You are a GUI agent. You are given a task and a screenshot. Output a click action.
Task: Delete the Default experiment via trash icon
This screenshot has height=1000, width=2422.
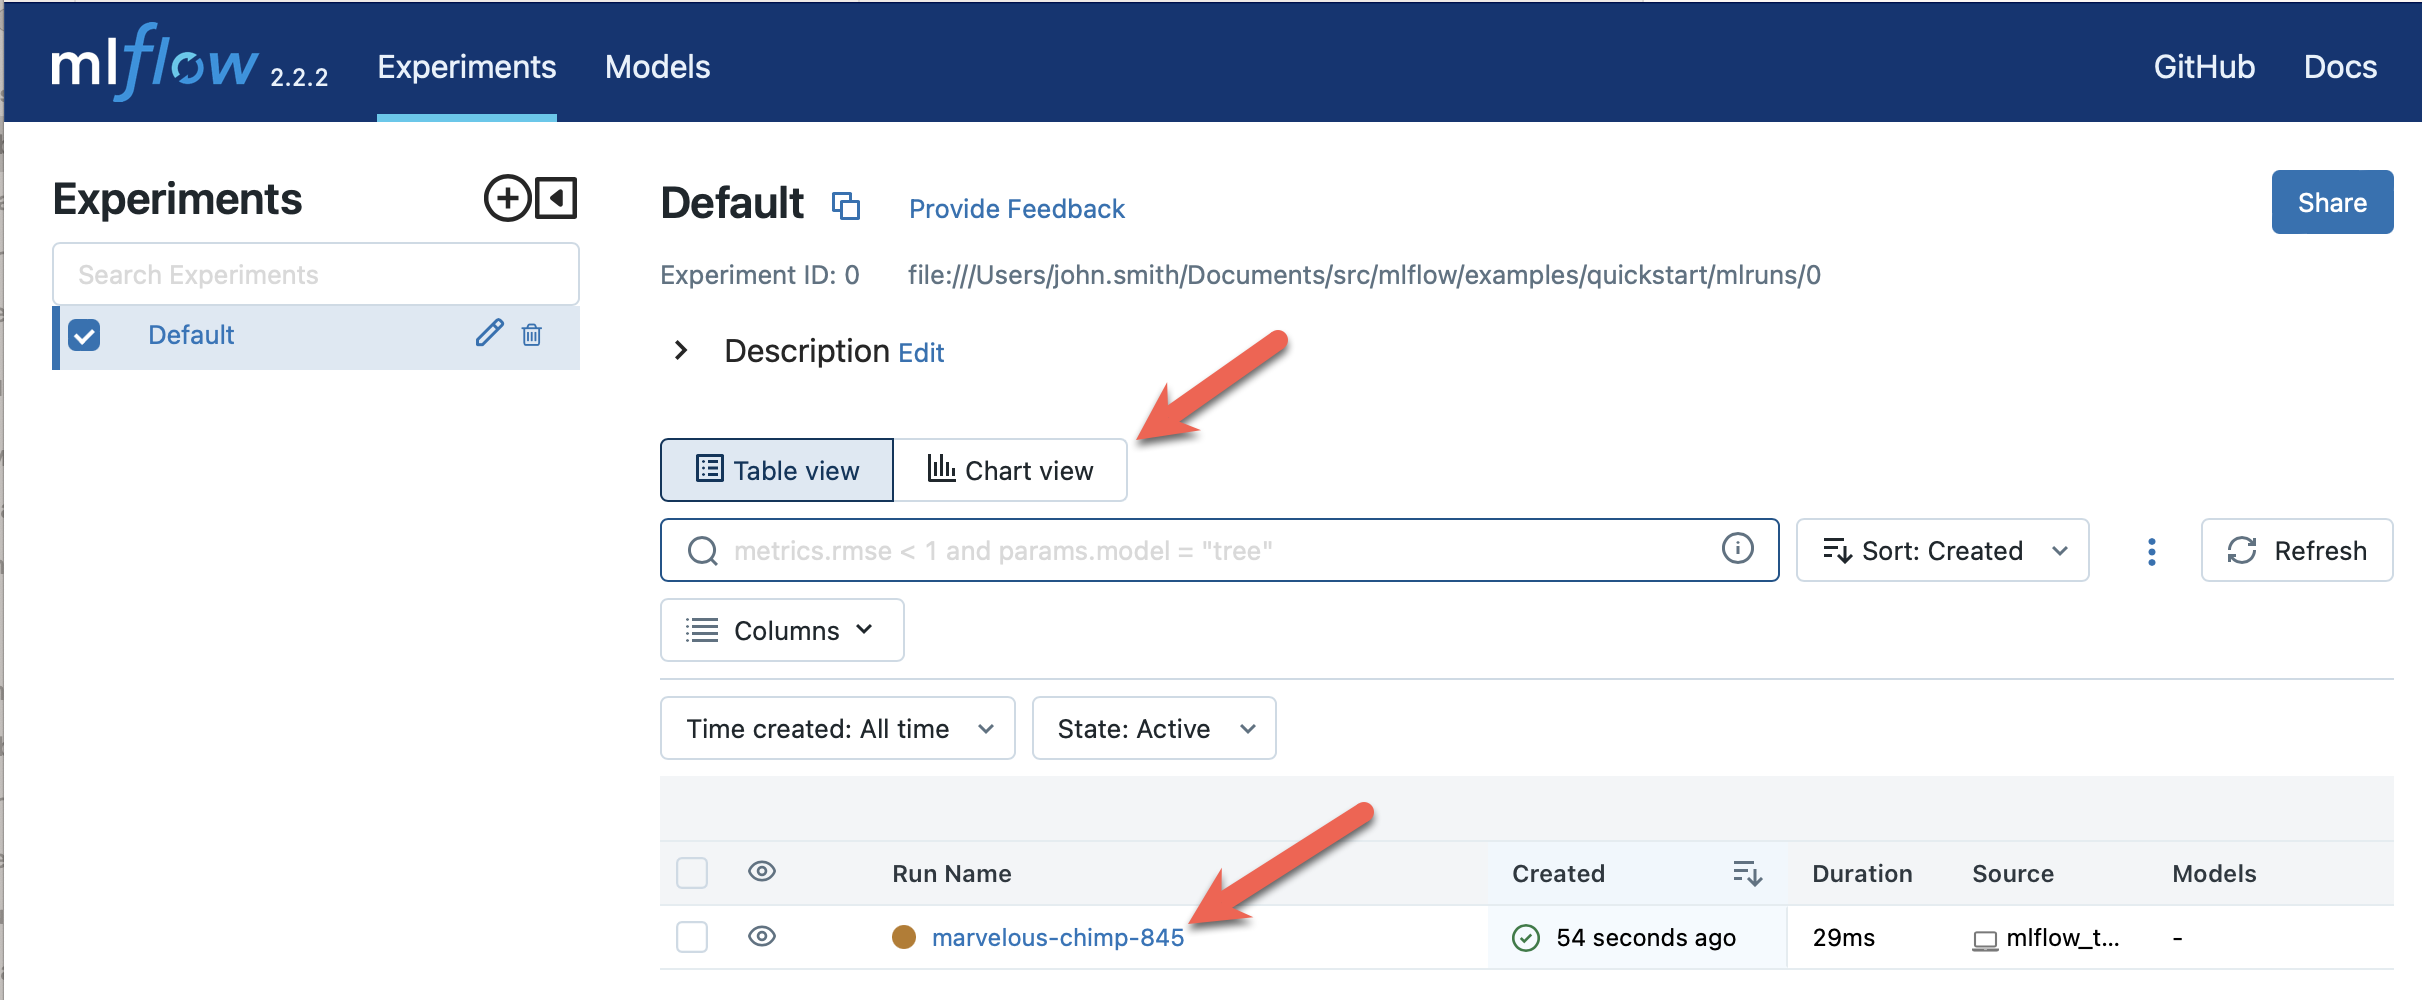click(x=532, y=336)
